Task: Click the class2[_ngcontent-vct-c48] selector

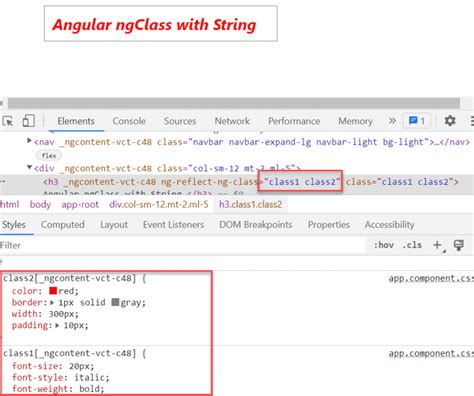Action: tap(70, 278)
